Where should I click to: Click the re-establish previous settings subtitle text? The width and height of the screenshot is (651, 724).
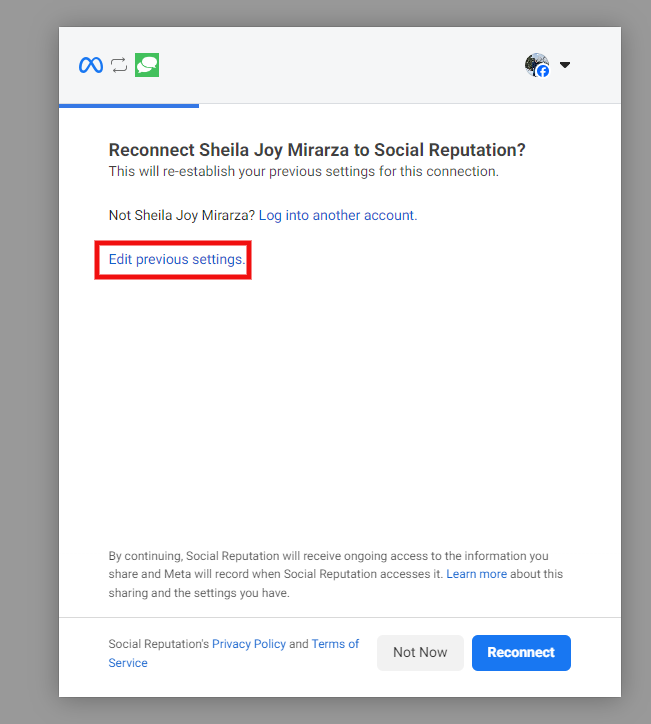[304, 171]
